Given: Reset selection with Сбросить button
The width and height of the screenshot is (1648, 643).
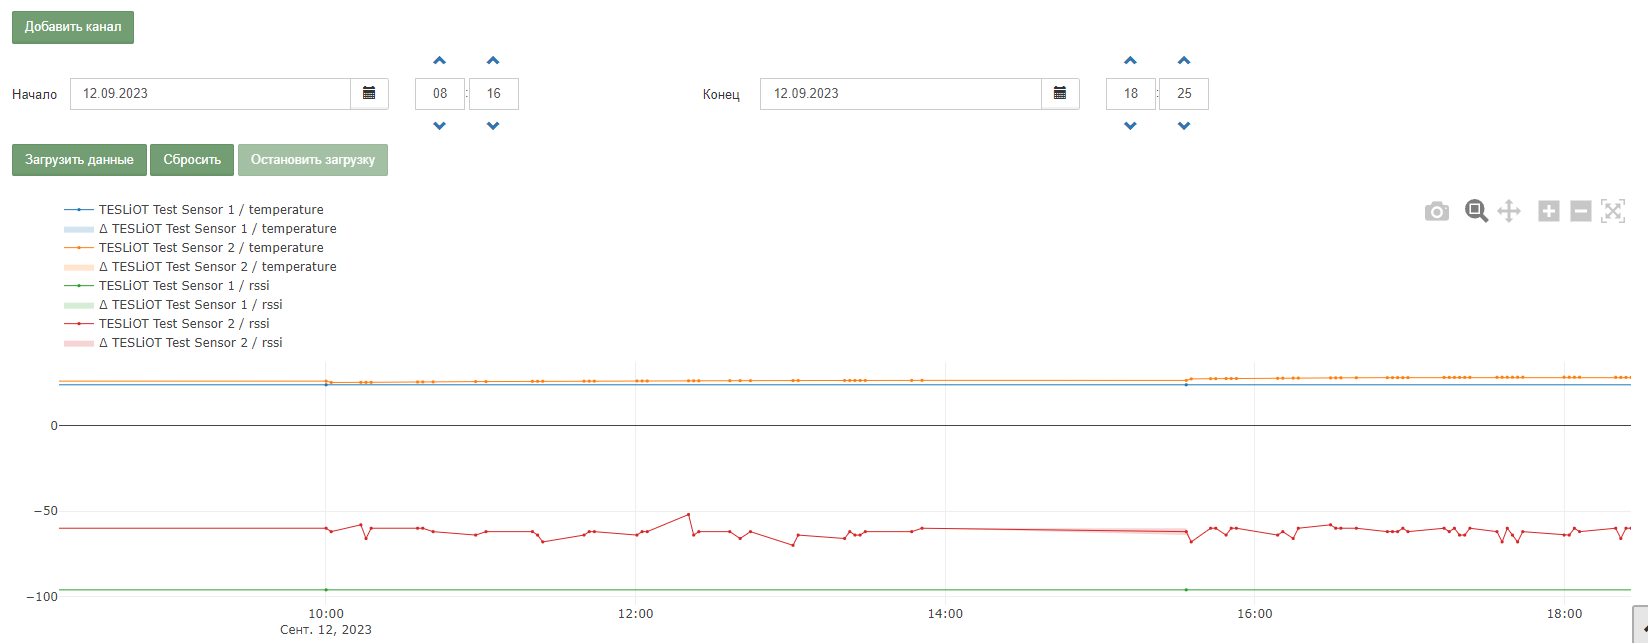Looking at the screenshot, I should coord(192,160).
